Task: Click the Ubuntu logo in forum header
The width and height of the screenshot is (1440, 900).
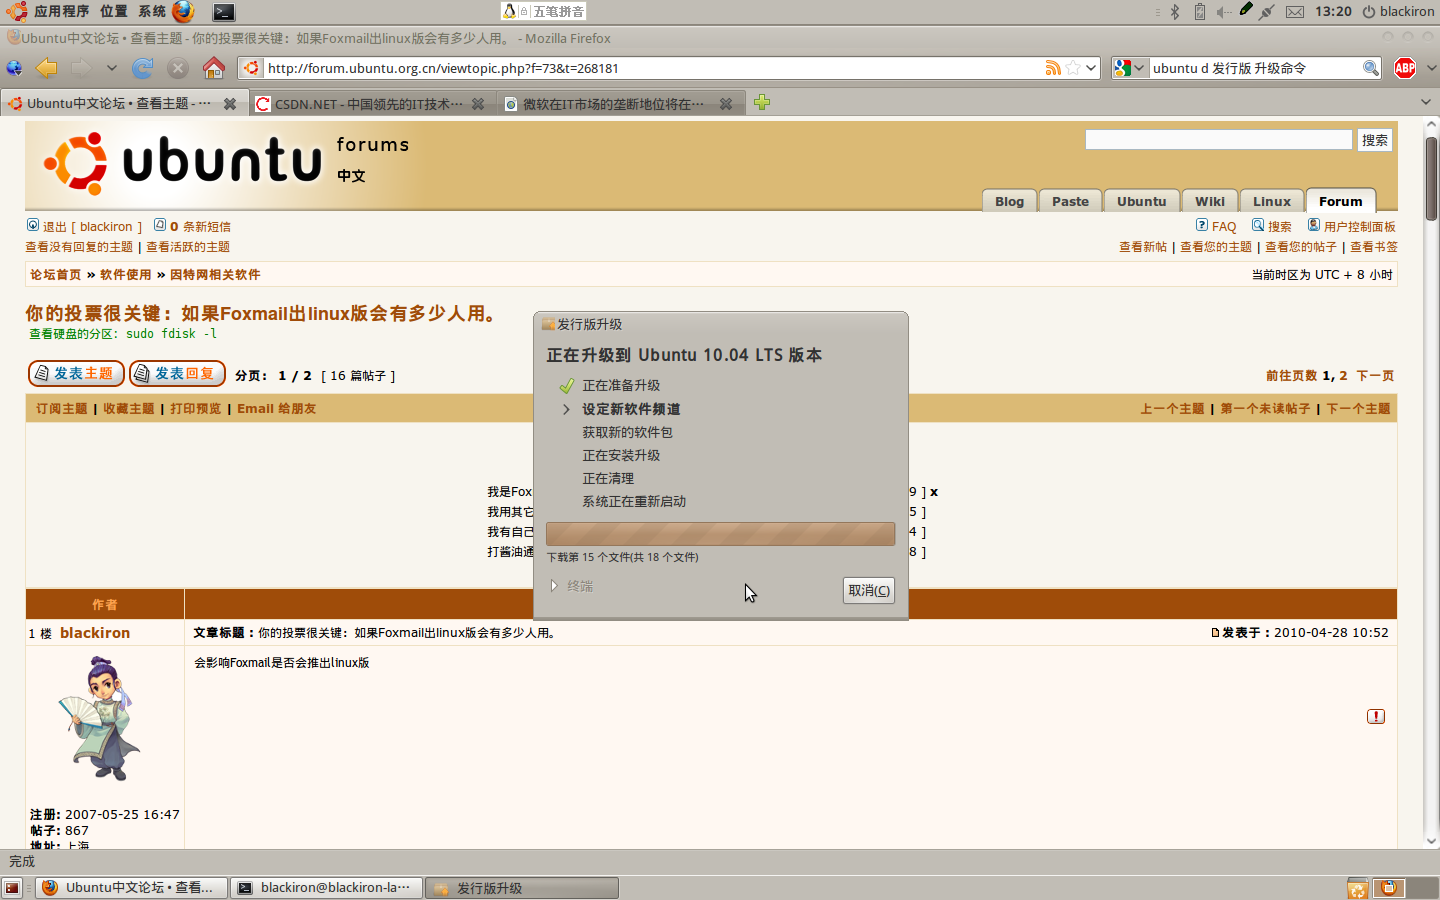Action: [x=184, y=163]
